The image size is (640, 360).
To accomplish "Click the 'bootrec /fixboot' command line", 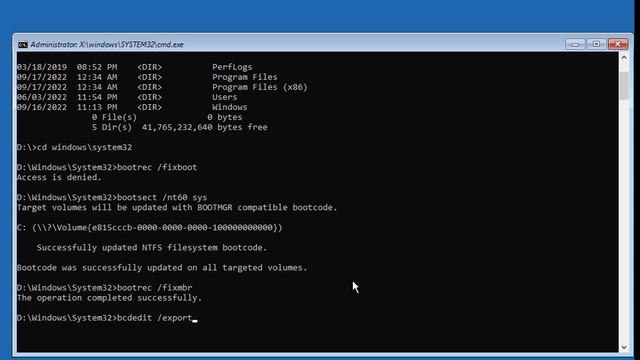I will (x=107, y=167).
